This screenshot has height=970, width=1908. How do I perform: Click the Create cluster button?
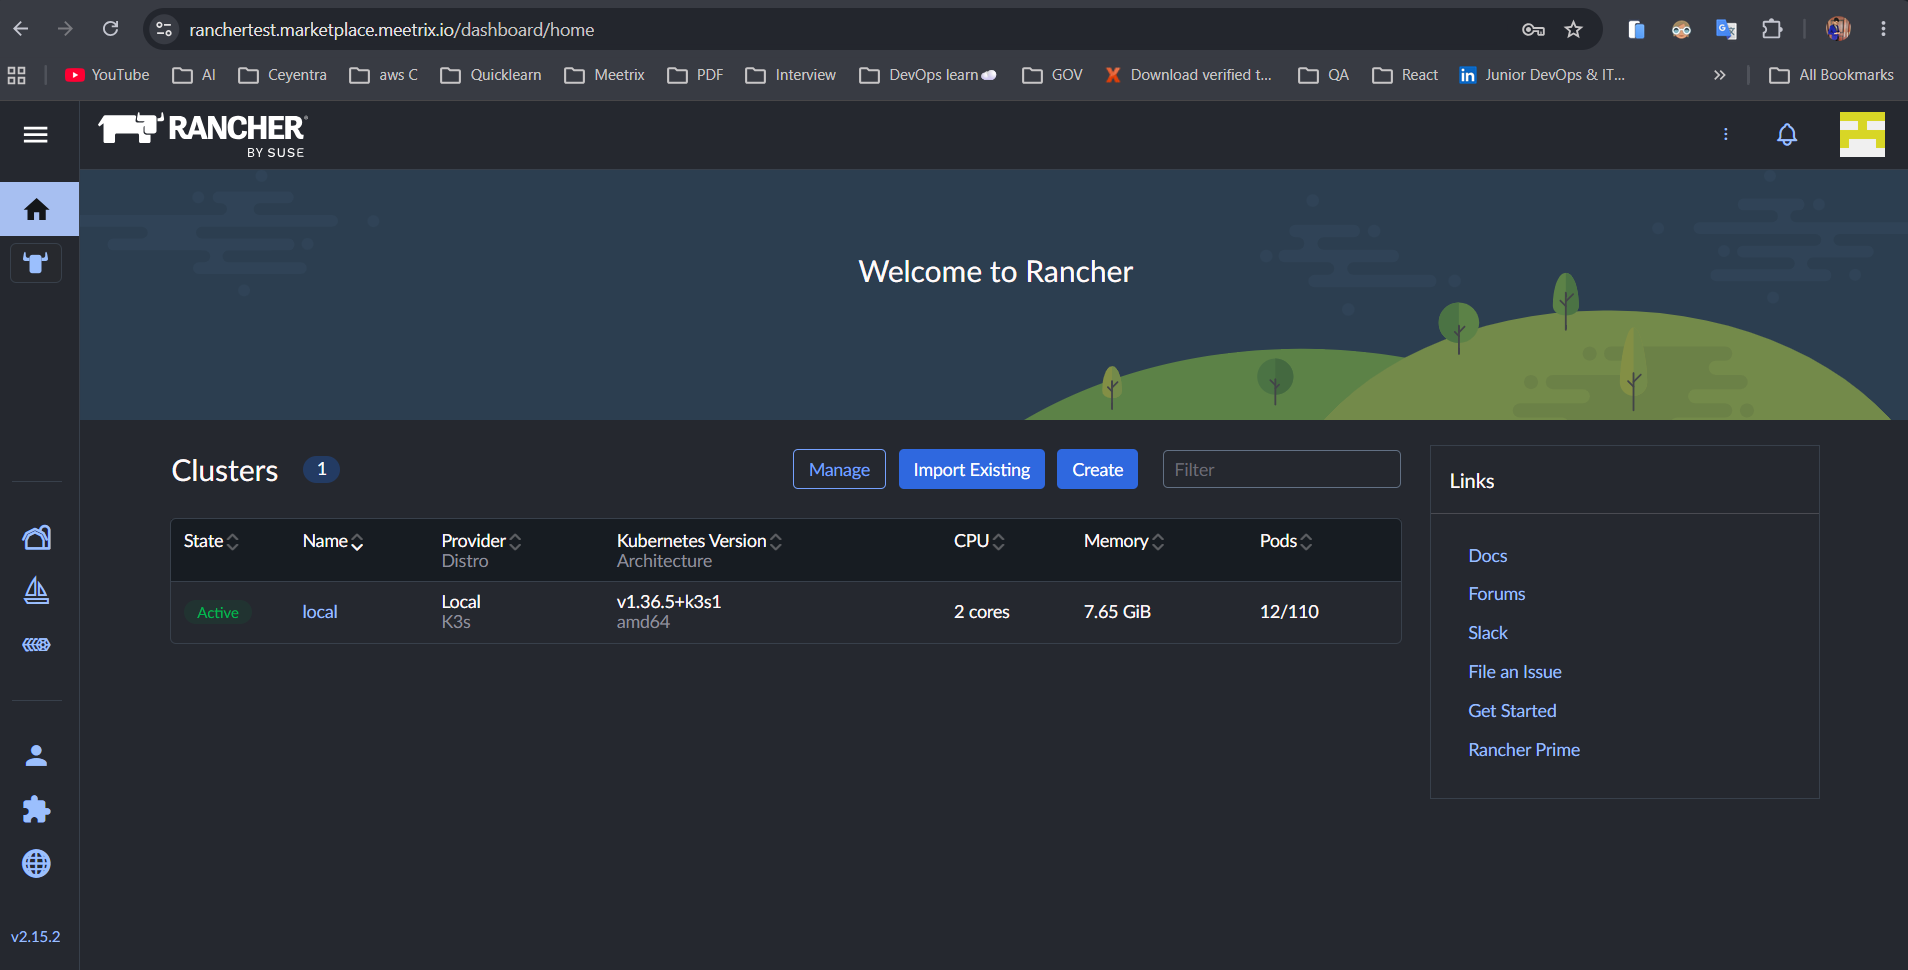[x=1097, y=469]
